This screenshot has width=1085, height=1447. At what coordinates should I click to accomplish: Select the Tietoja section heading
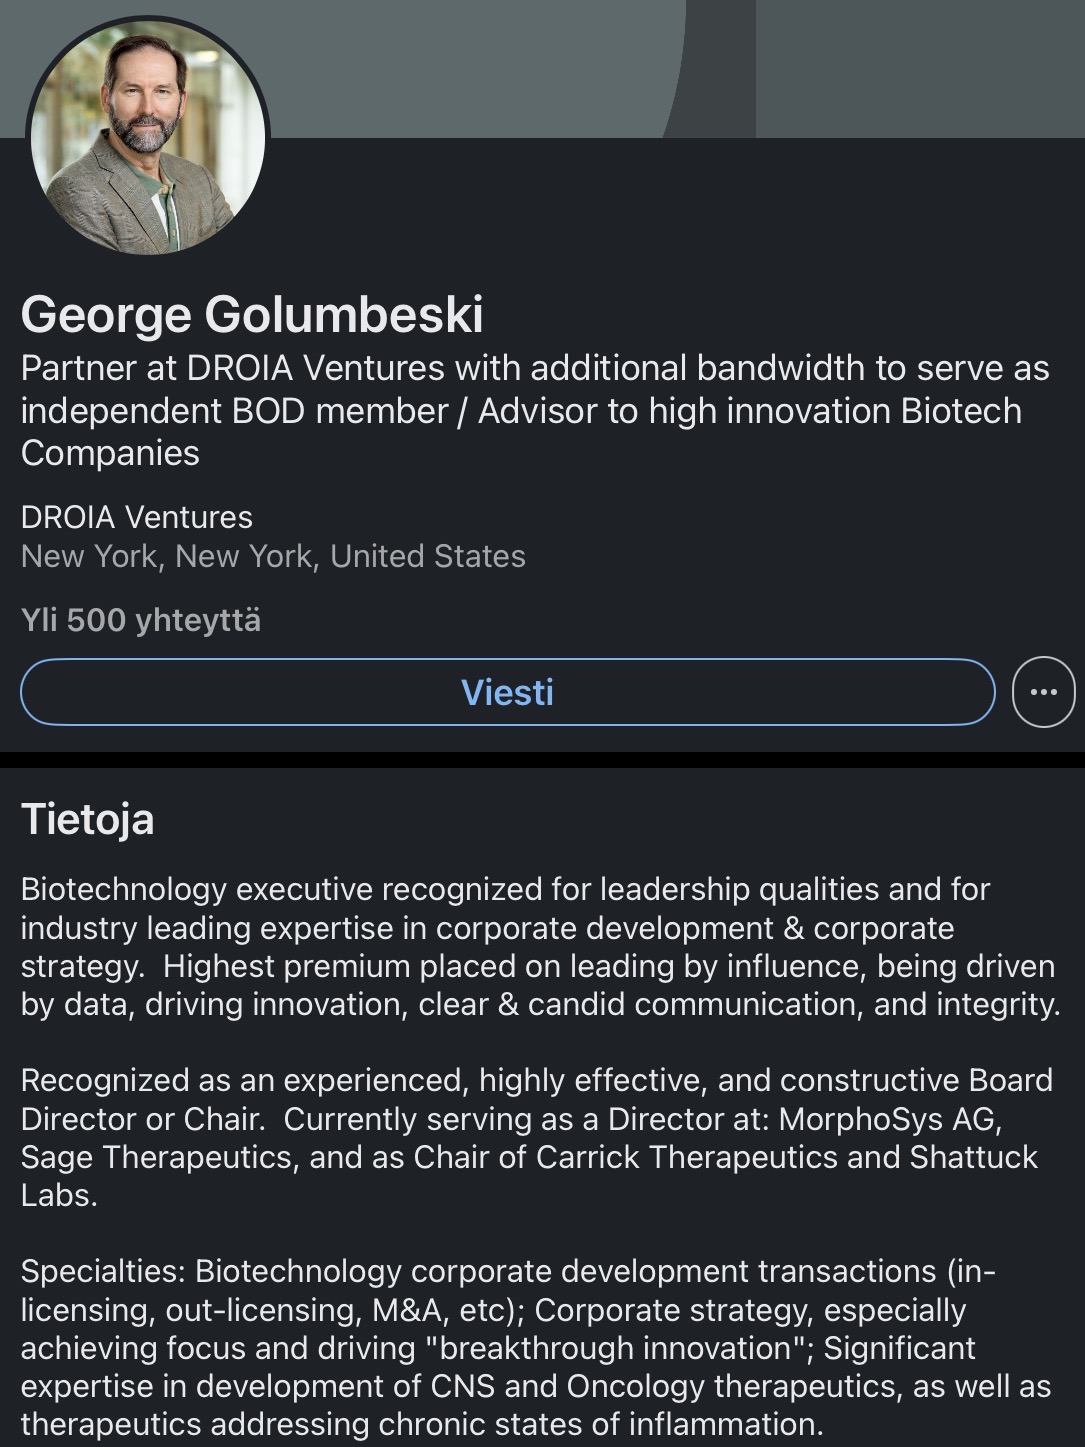[88, 819]
